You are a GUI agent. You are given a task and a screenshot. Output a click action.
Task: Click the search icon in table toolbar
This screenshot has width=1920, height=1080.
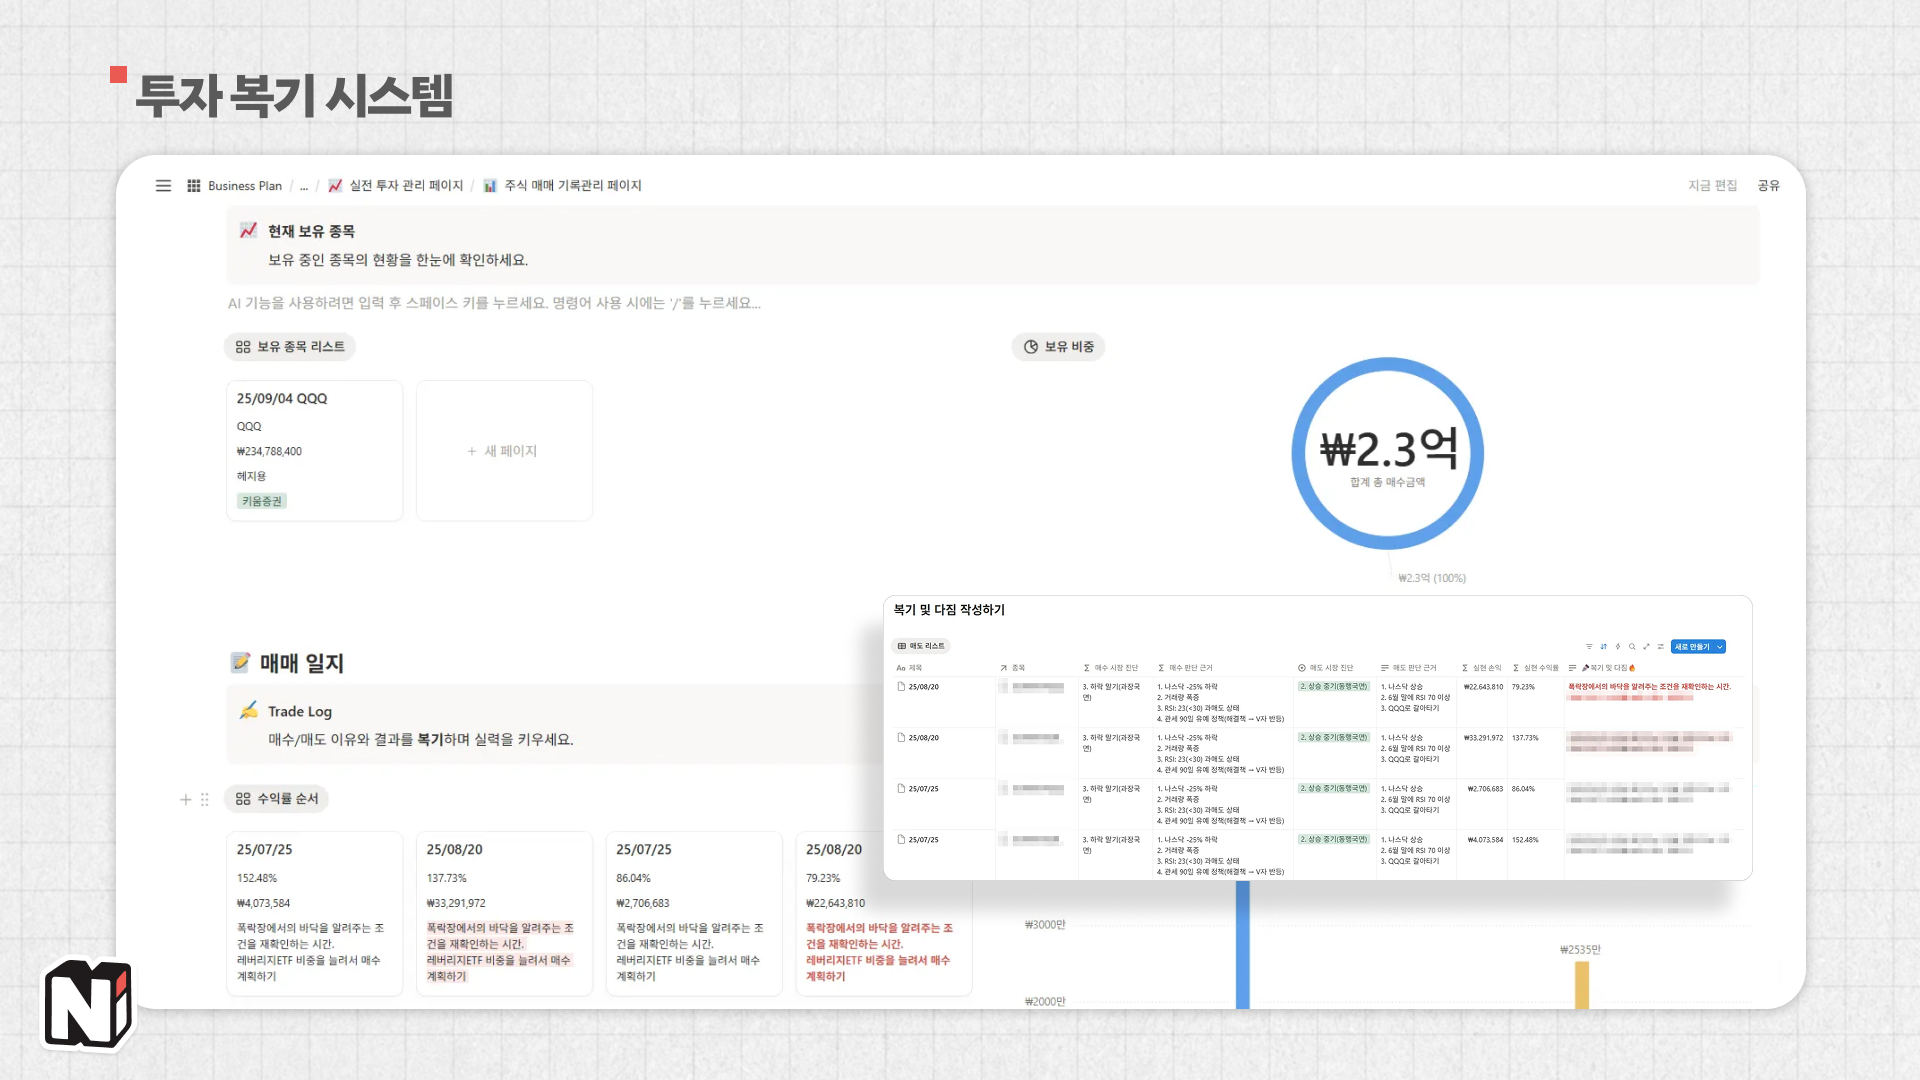[1632, 647]
